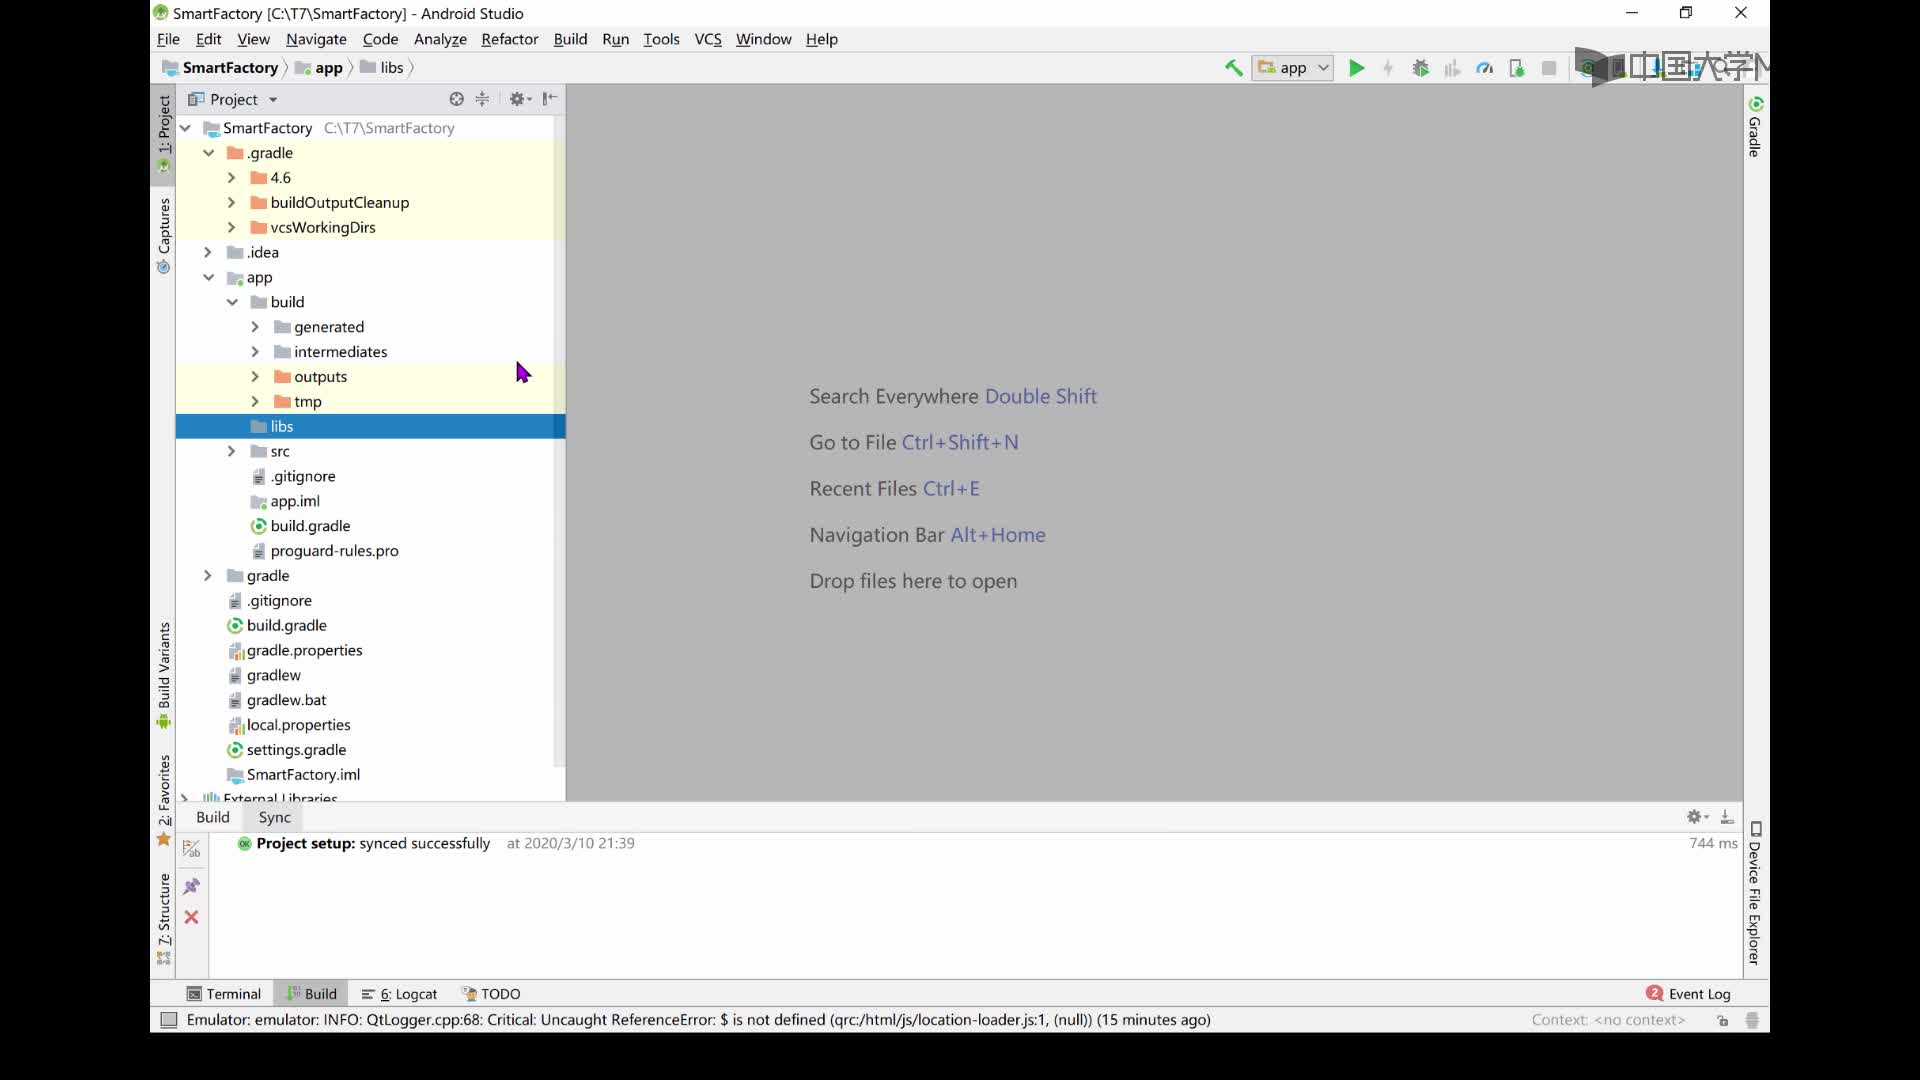Open the 6: Logcat tool window
The image size is (1920, 1080).
(x=399, y=994)
